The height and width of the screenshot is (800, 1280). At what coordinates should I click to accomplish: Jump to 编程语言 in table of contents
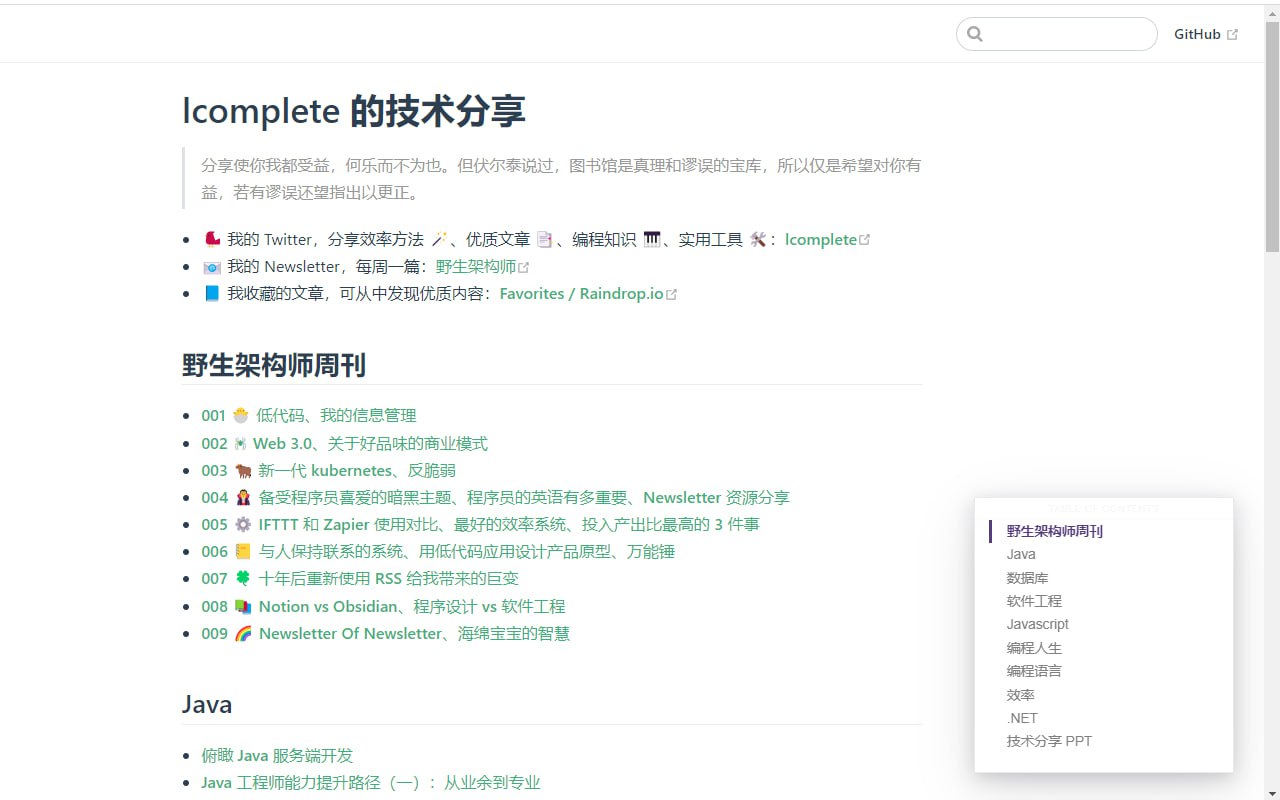click(x=1034, y=671)
